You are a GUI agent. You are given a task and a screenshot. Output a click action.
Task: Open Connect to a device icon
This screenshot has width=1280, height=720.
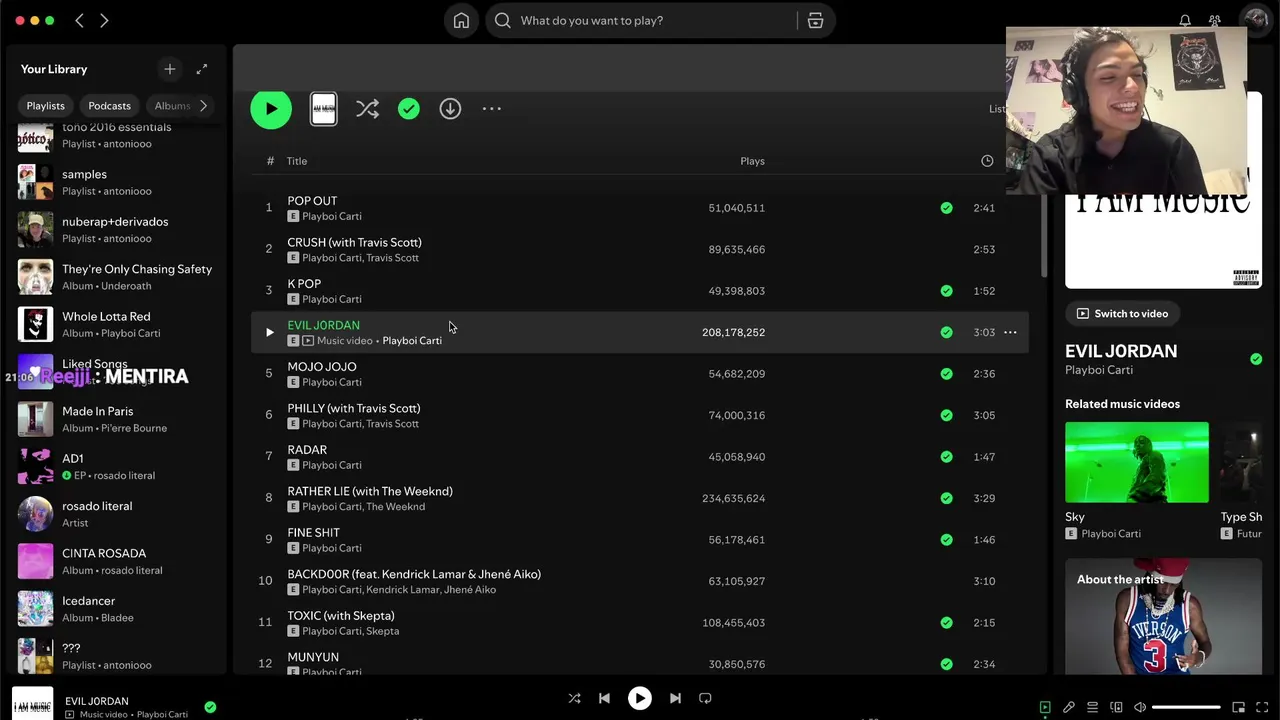coord(1117,707)
